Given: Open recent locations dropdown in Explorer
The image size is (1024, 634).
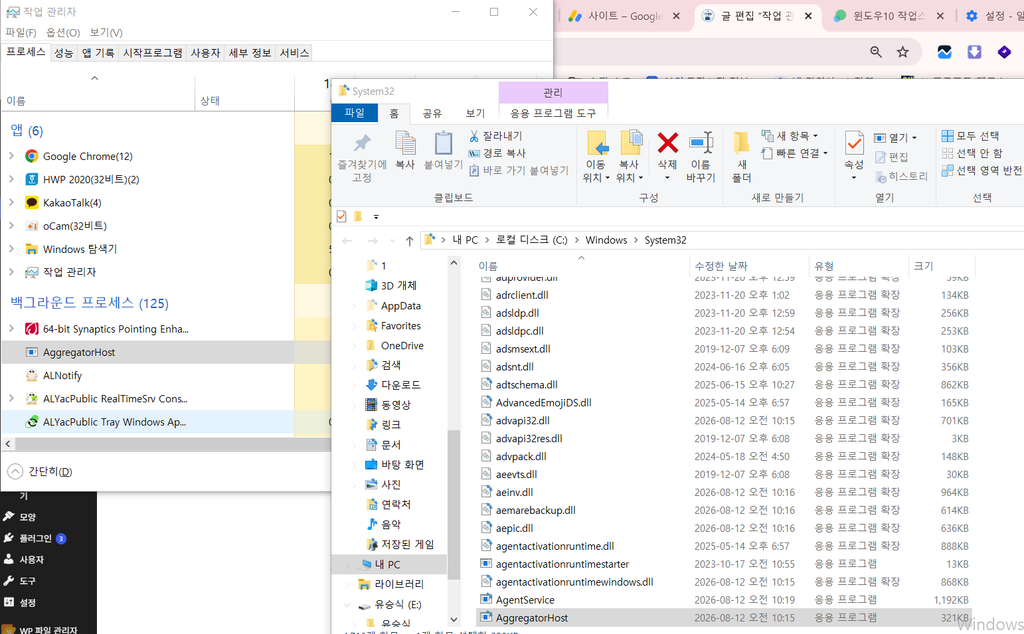Looking at the screenshot, I should tap(392, 241).
